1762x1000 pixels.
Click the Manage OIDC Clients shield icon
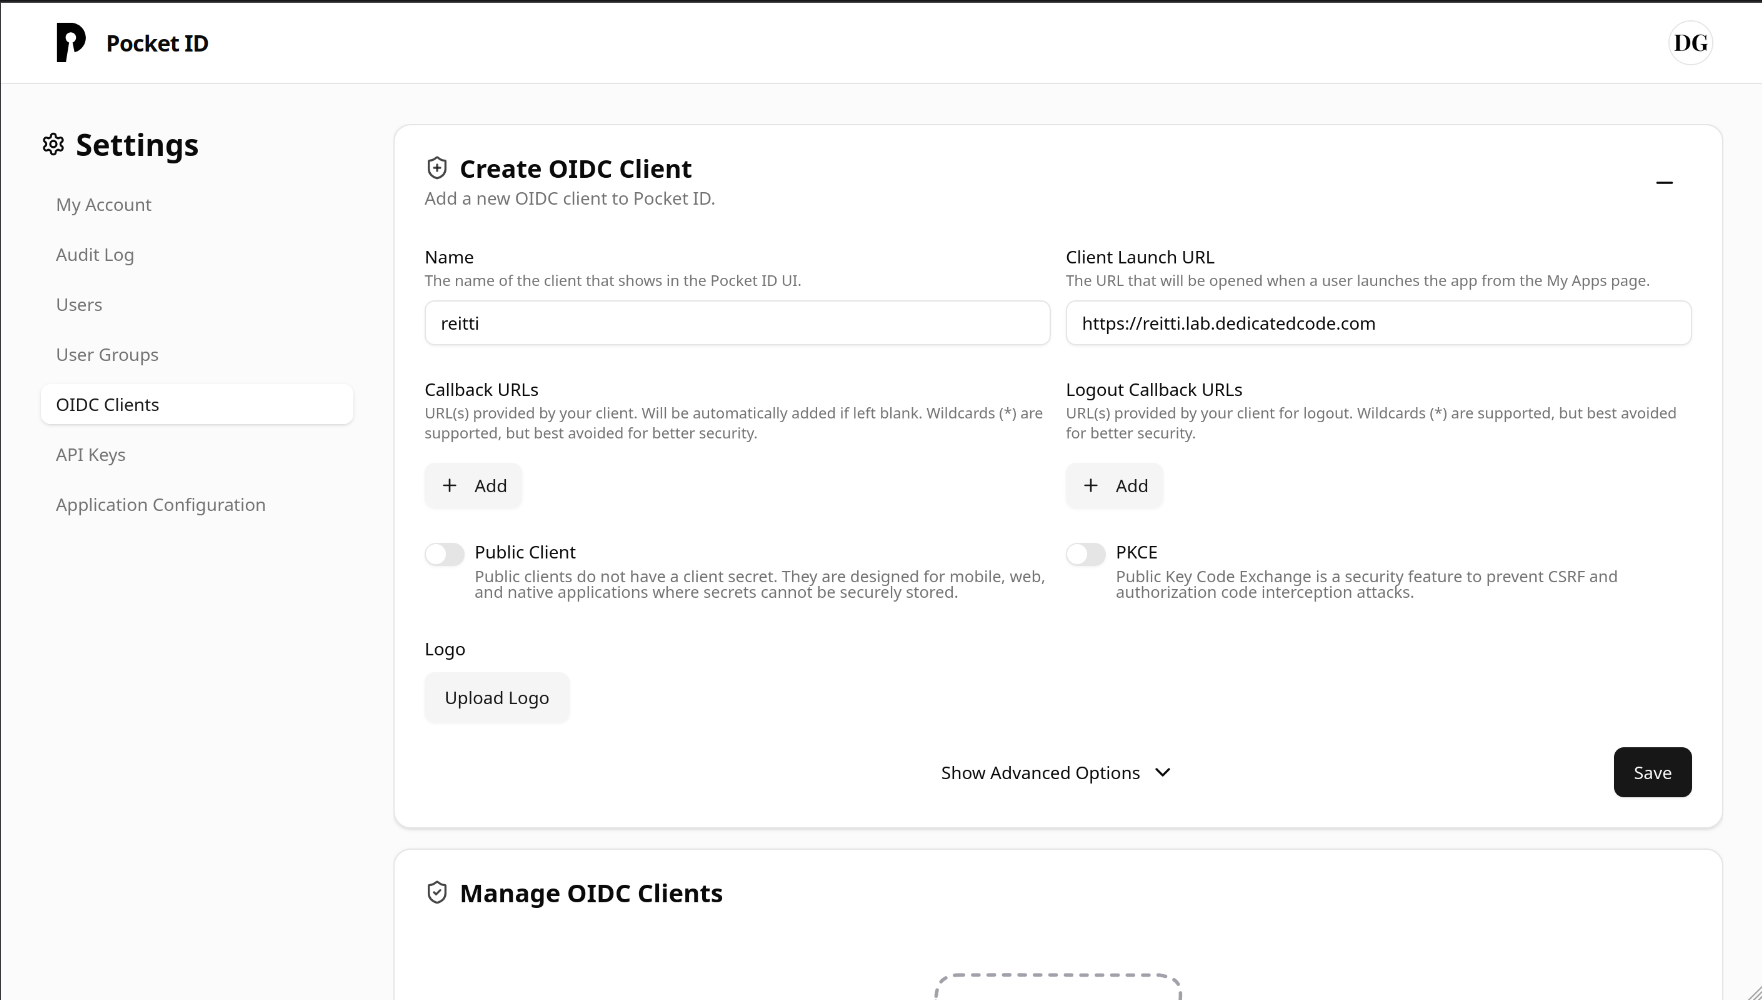coord(437,893)
